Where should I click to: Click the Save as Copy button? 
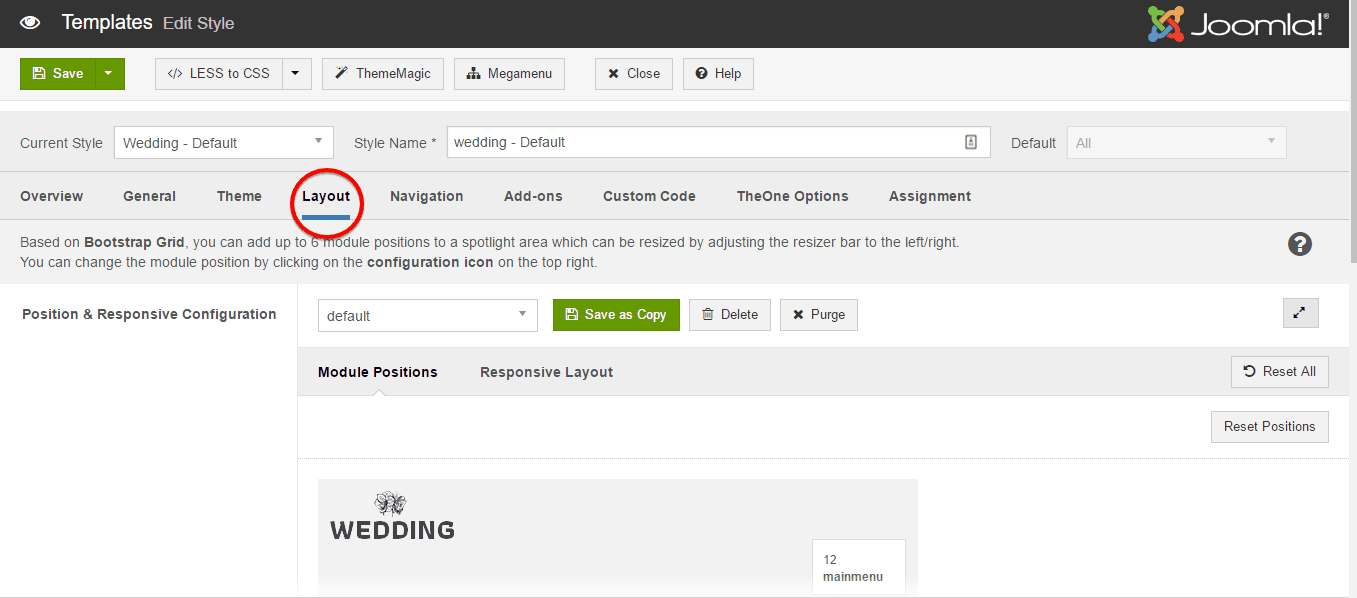tap(616, 314)
